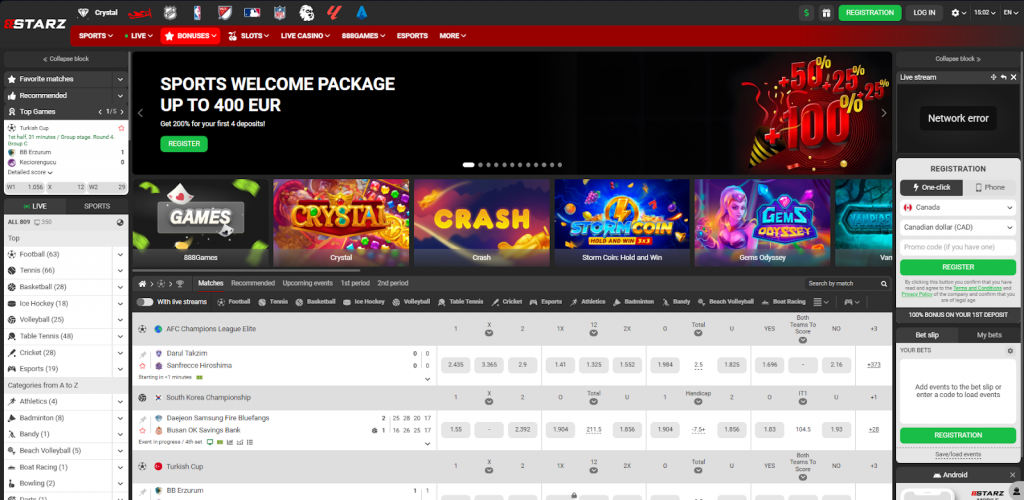
Task: Click globe icon beside ALL 809 count
Action: coord(120,222)
